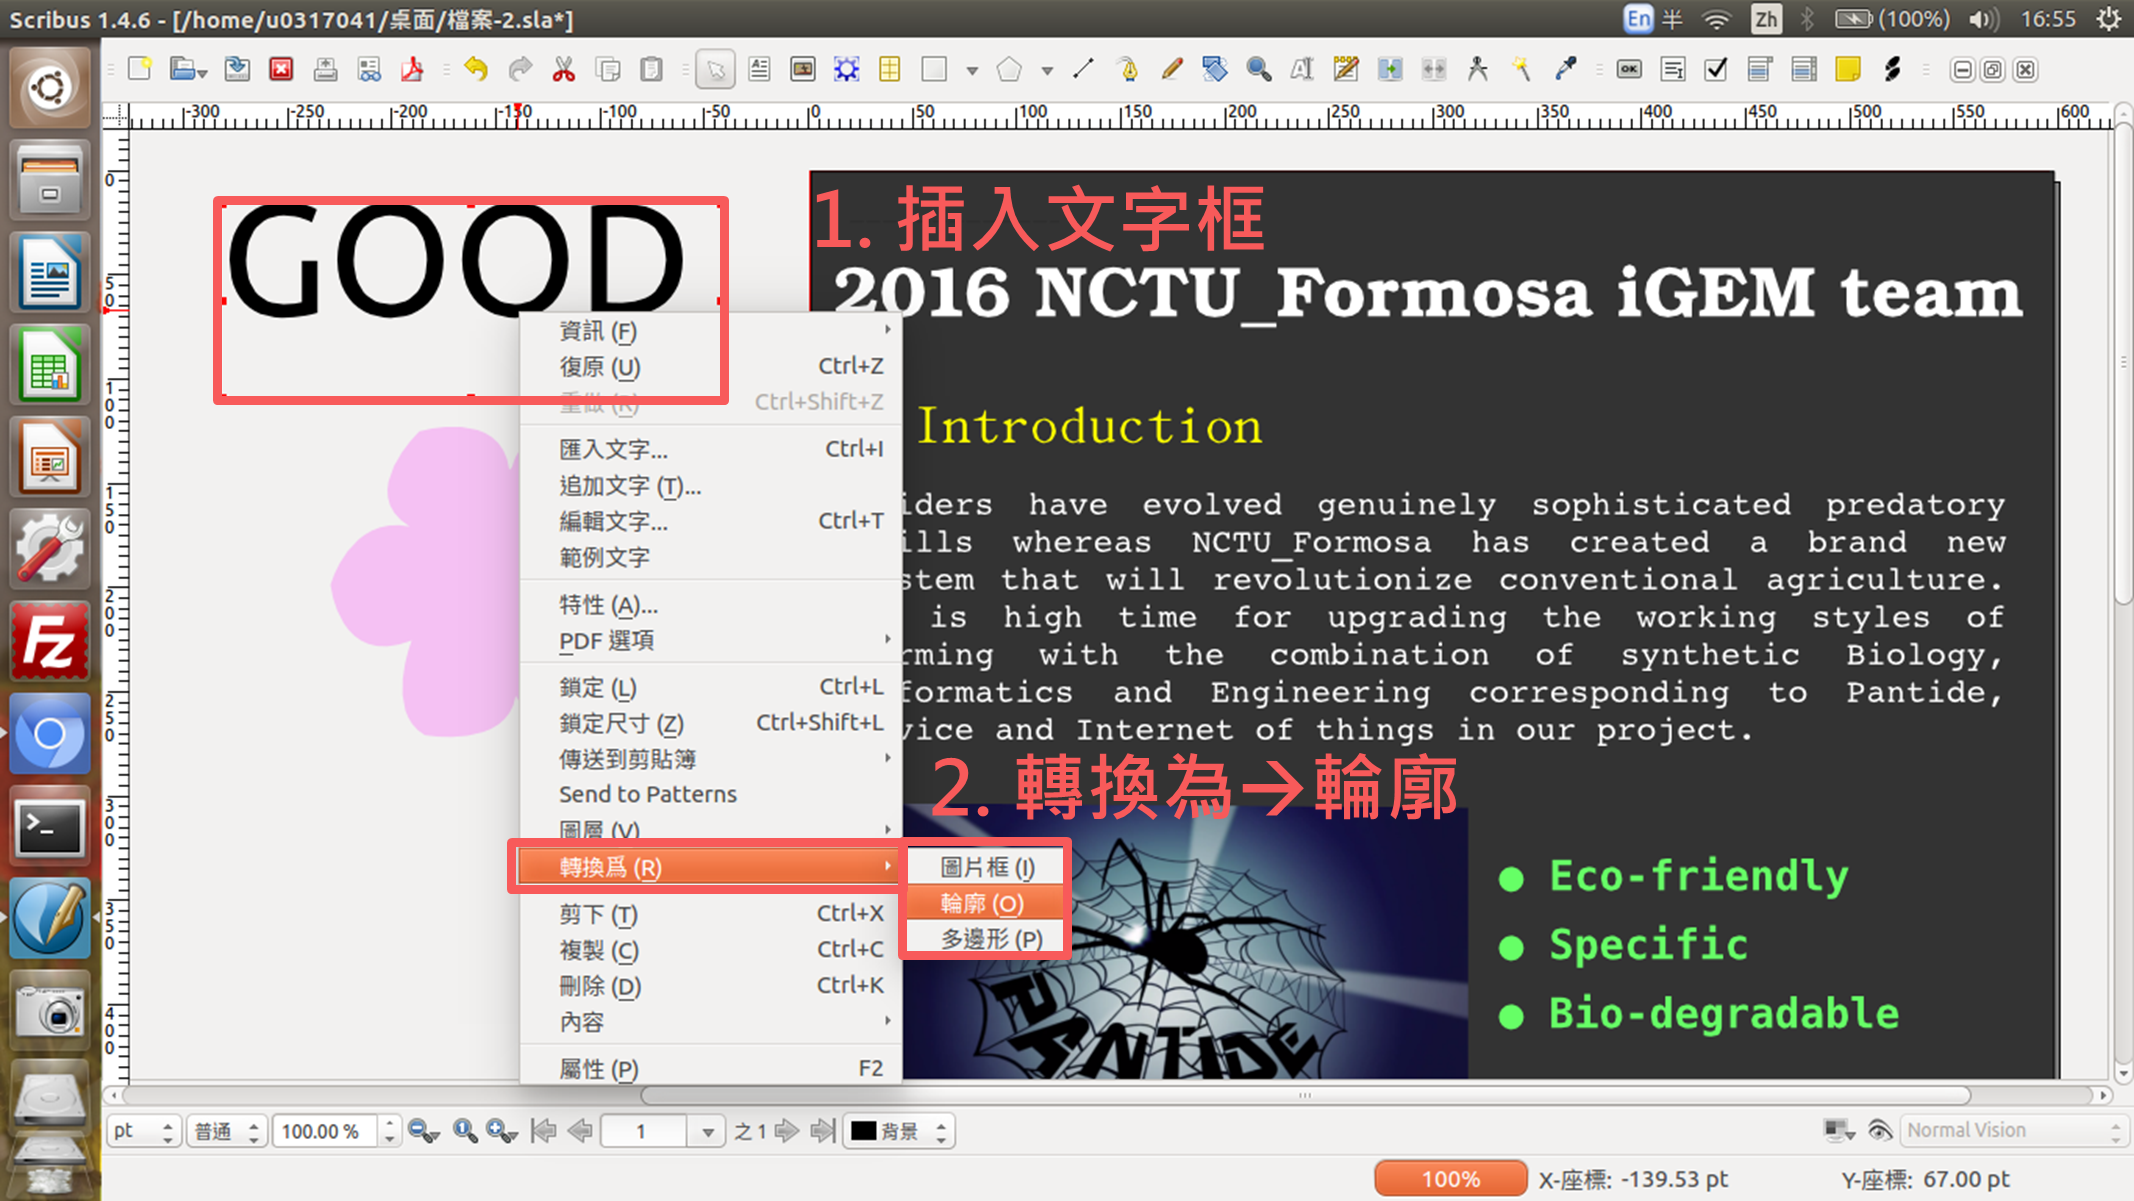The image size is (2134, 1201).
Task: Choose 輪廓 (O) in the convert submenu
Action: point(984,903)
